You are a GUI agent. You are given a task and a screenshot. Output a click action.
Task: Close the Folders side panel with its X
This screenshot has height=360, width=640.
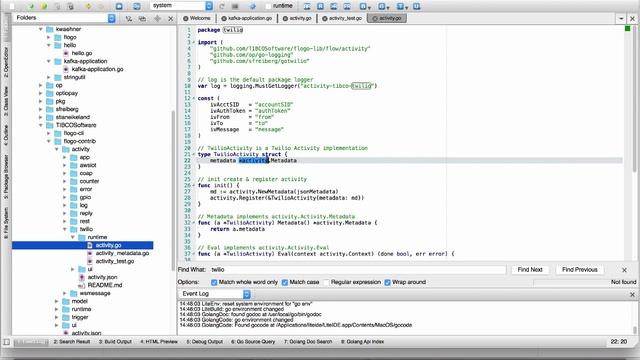click(171, 18)
